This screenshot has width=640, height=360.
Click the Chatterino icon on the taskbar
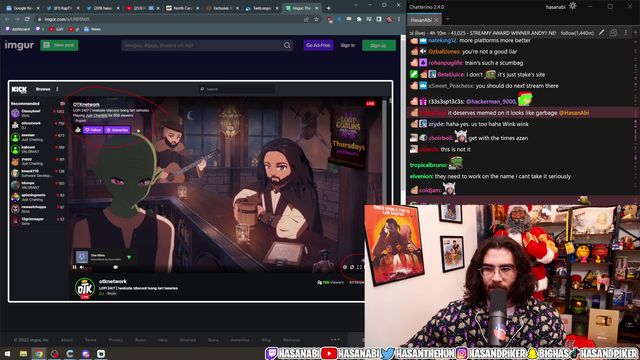(70, 353)
